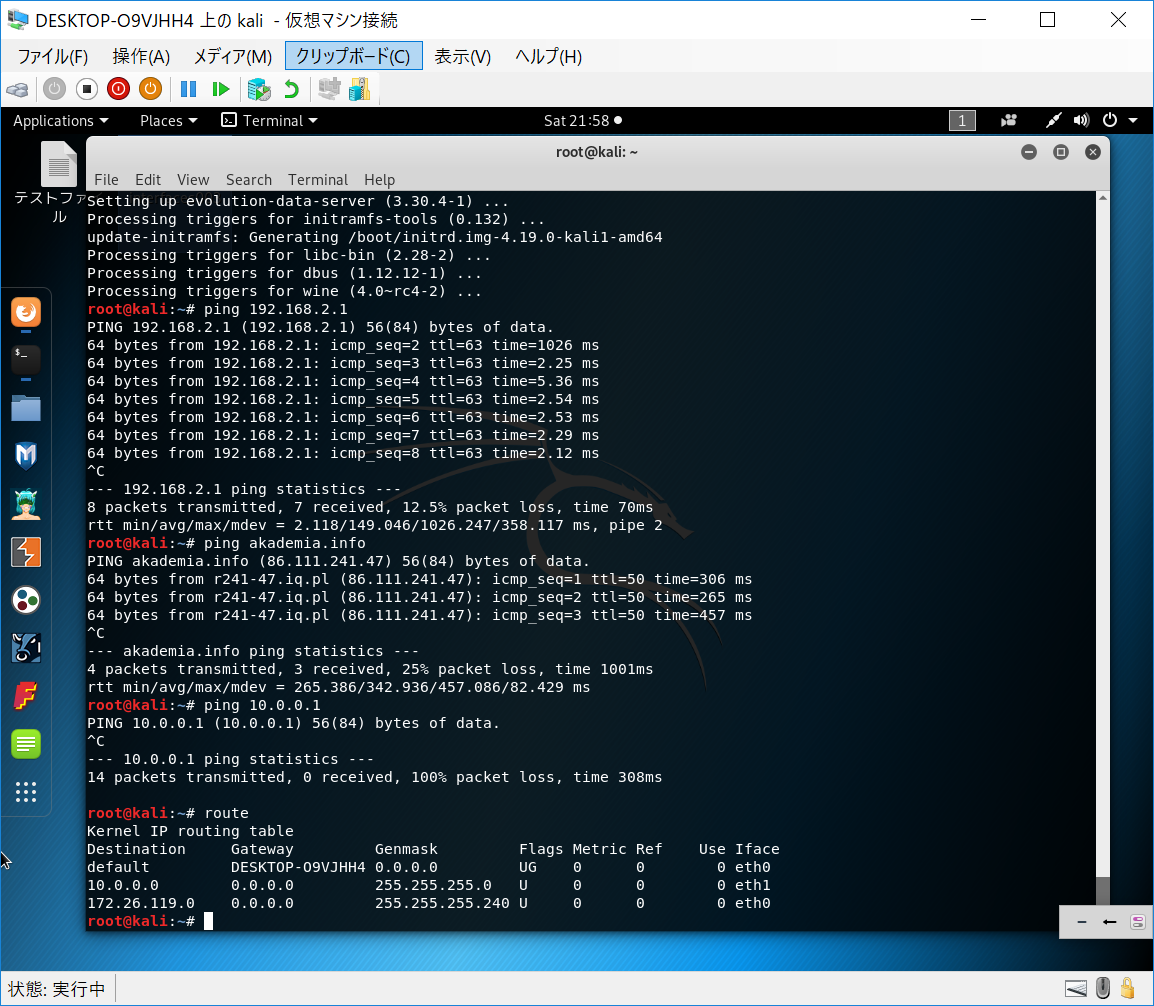Open Firefox from the Kali dock
Screen dimensions: 1154x1006
[26, 313]
